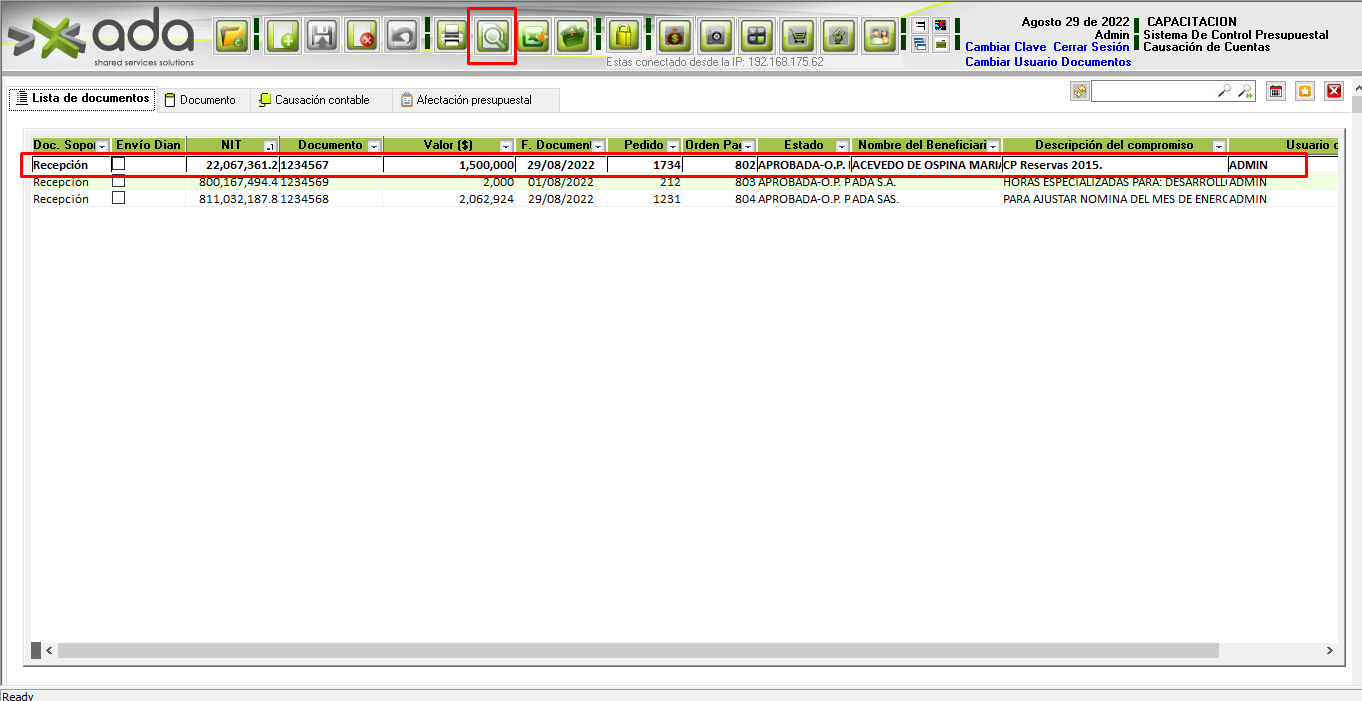Click the undo arrow toolbar icon
Screen dimensions: 1362x701
401,37
